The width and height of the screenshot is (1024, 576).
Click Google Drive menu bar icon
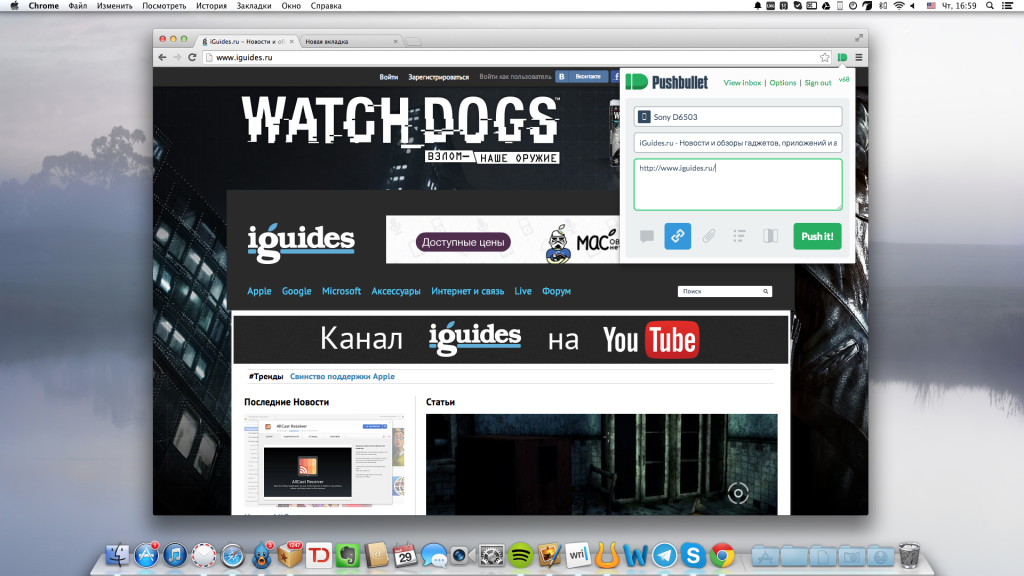(x=825, y=6)
